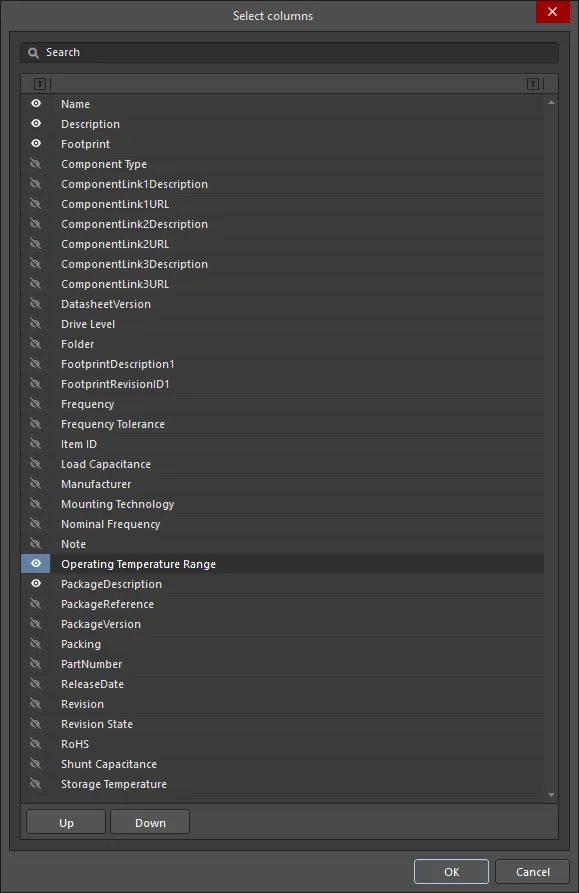Select the Revision State entry
The height and width of the screenshot is (893, 579).
pos(282,724)
